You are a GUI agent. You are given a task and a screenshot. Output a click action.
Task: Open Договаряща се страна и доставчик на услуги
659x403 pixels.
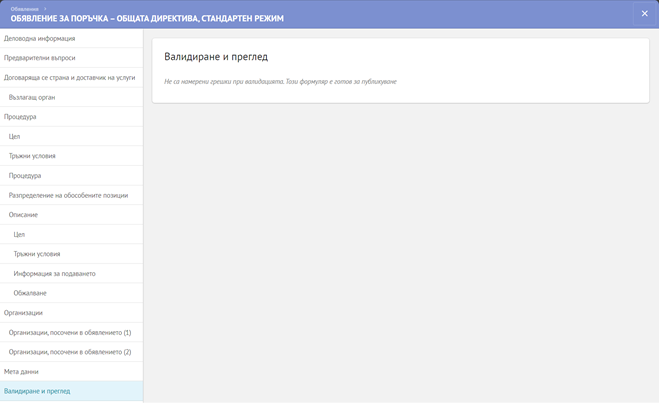[x=69, y=77]
